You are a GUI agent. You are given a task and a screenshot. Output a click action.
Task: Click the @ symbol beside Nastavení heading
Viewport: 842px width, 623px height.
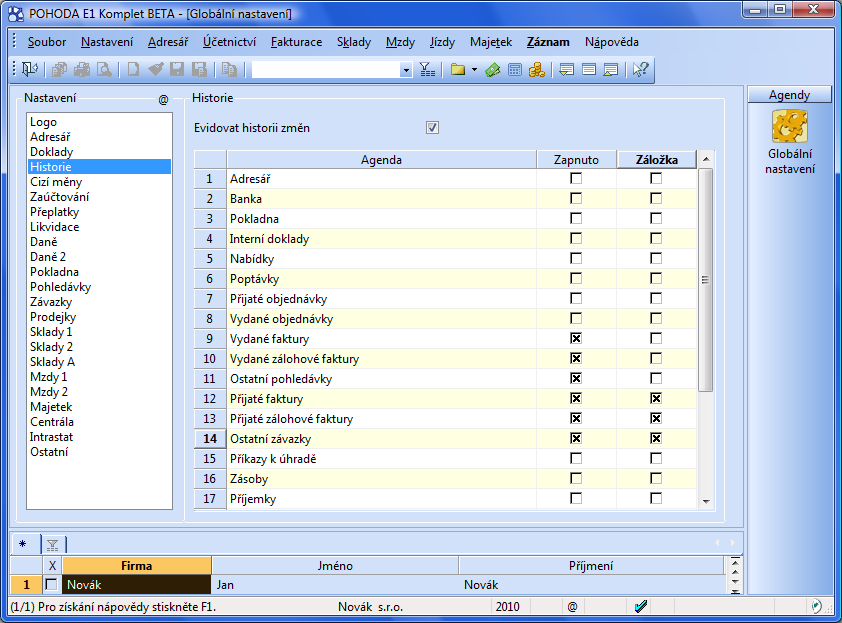coord(163,99)
